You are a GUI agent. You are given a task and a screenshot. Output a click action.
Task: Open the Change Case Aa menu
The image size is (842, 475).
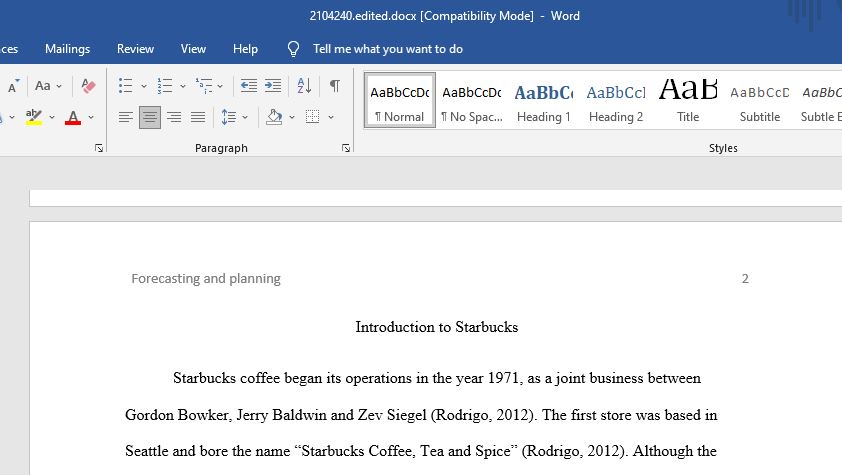tap(48, 85)
